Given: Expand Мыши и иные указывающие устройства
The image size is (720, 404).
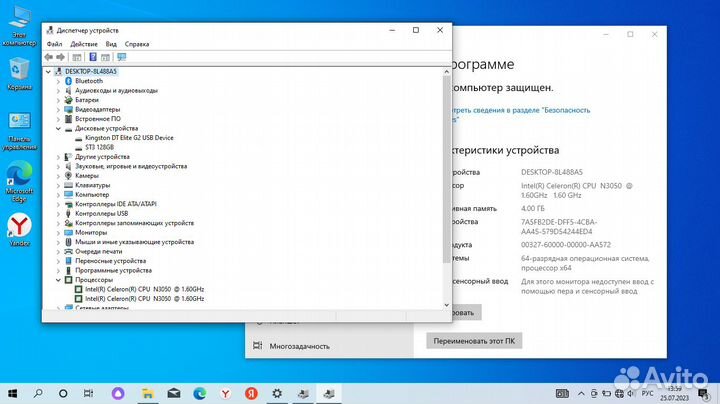Looking at the screenshot, I should click(58, 242).
